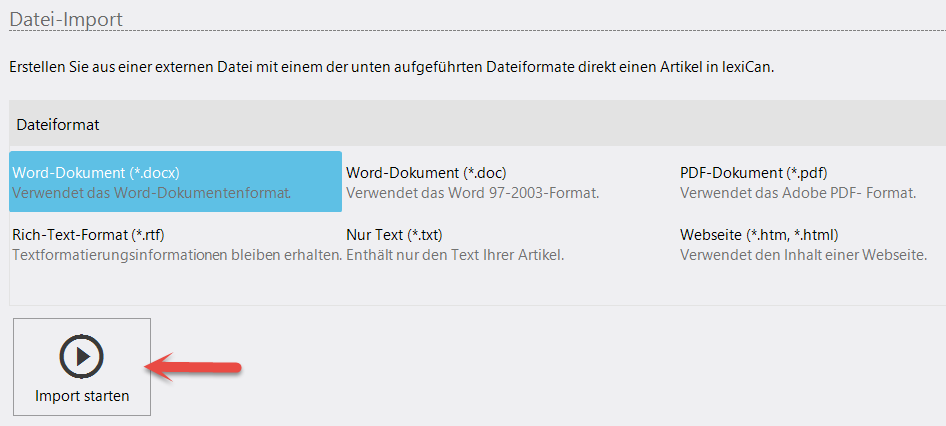Click text 'Enthält nur den Text Ihrer Artikel.'
The width and height of the screenshot is (946, 426).
coord(455,255)
